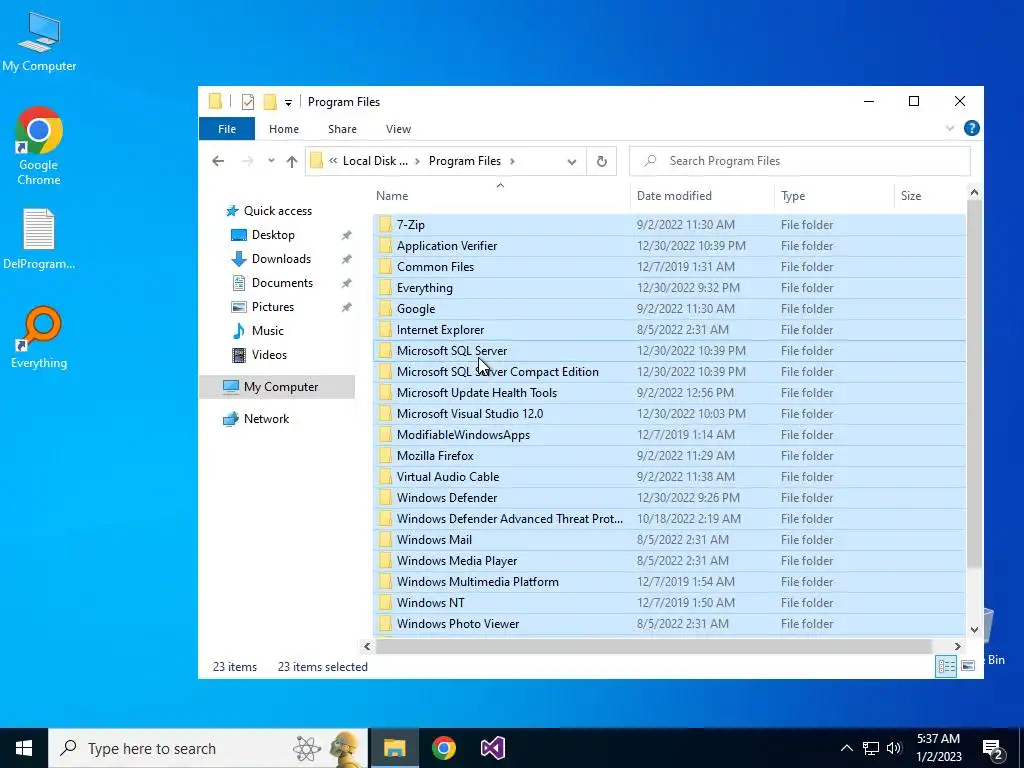Open the Windows Start menu

tap(24, 748)
